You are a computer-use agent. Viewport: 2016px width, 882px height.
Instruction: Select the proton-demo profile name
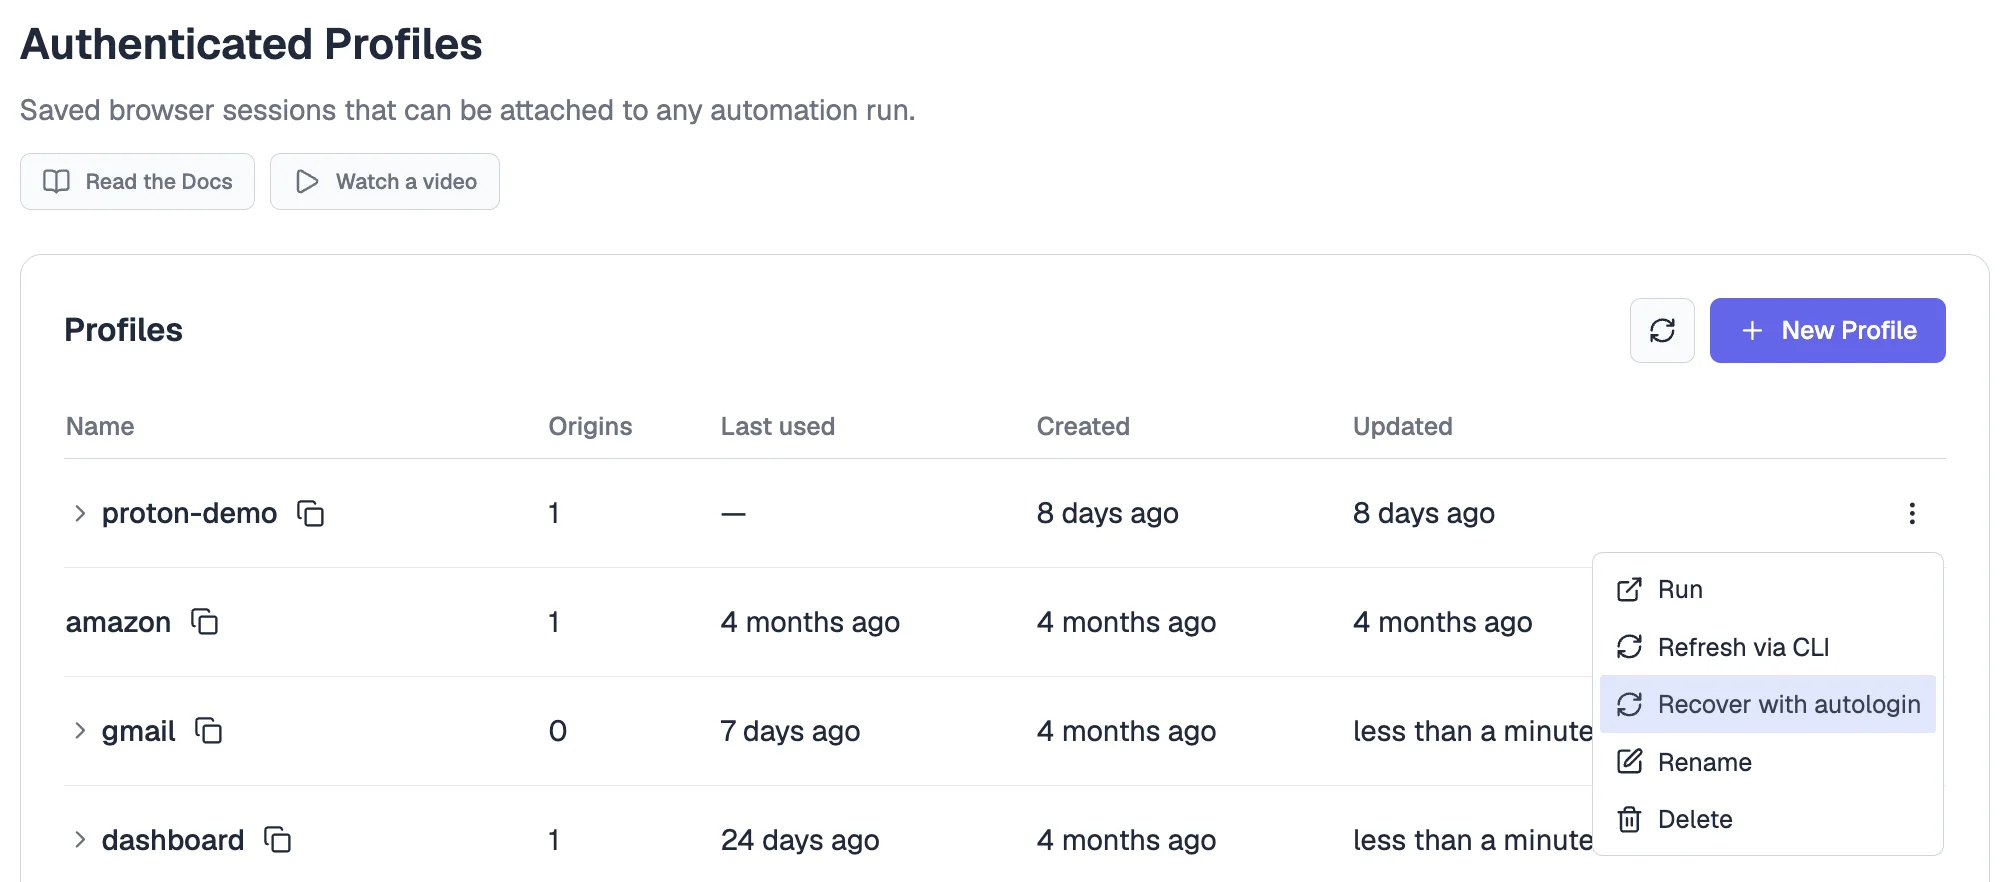(x=189, y=513)
